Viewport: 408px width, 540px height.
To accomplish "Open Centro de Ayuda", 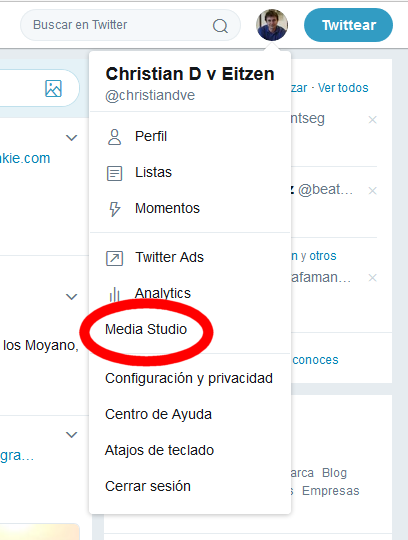I will click(x=158, y=414).
